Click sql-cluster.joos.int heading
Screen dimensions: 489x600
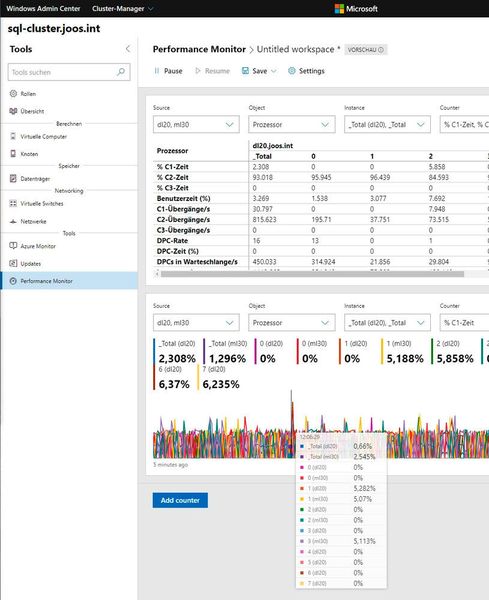tap(54, 28)
